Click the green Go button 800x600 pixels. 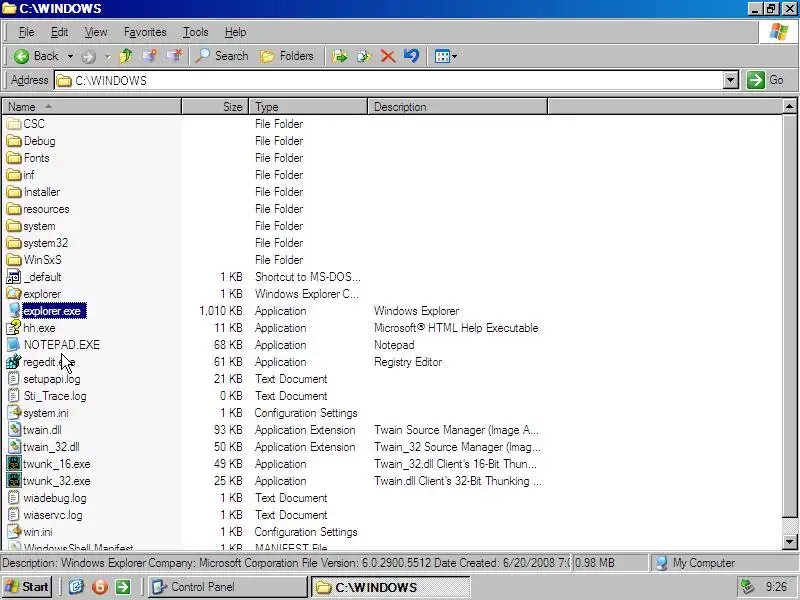coord(766,80)
